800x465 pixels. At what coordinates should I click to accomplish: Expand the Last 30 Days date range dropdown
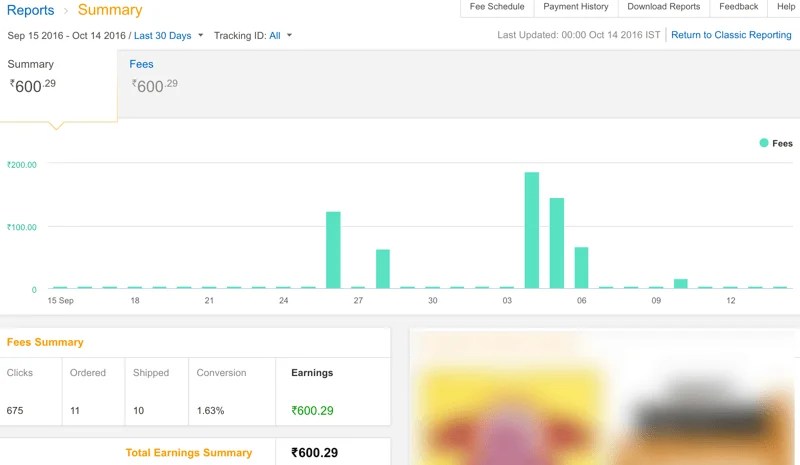(x=168, y=36)
